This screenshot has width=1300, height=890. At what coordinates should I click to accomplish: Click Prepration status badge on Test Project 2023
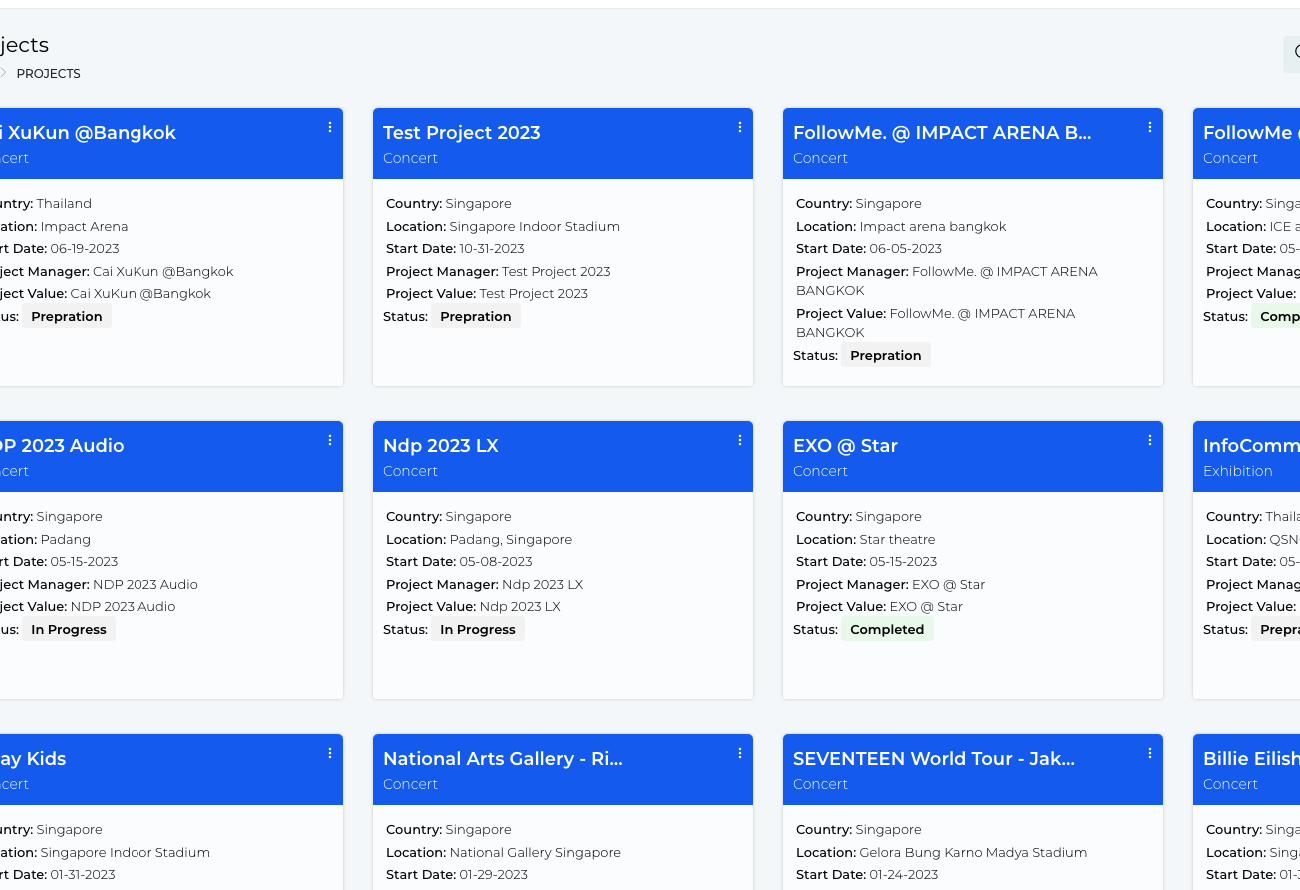pyautogui.click(x=475, y=317)
